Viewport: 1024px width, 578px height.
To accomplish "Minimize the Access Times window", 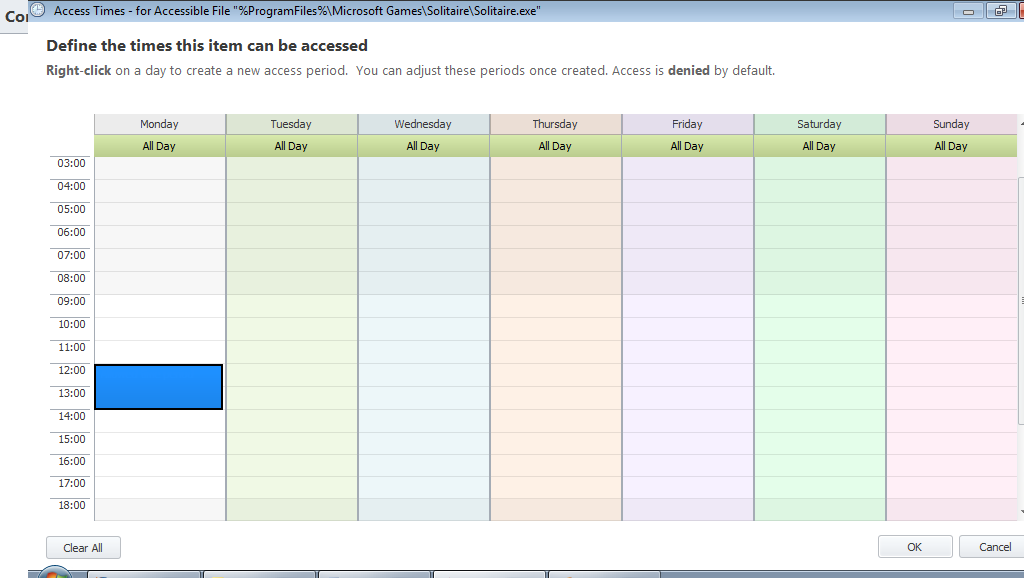I will tap(967, 11).
